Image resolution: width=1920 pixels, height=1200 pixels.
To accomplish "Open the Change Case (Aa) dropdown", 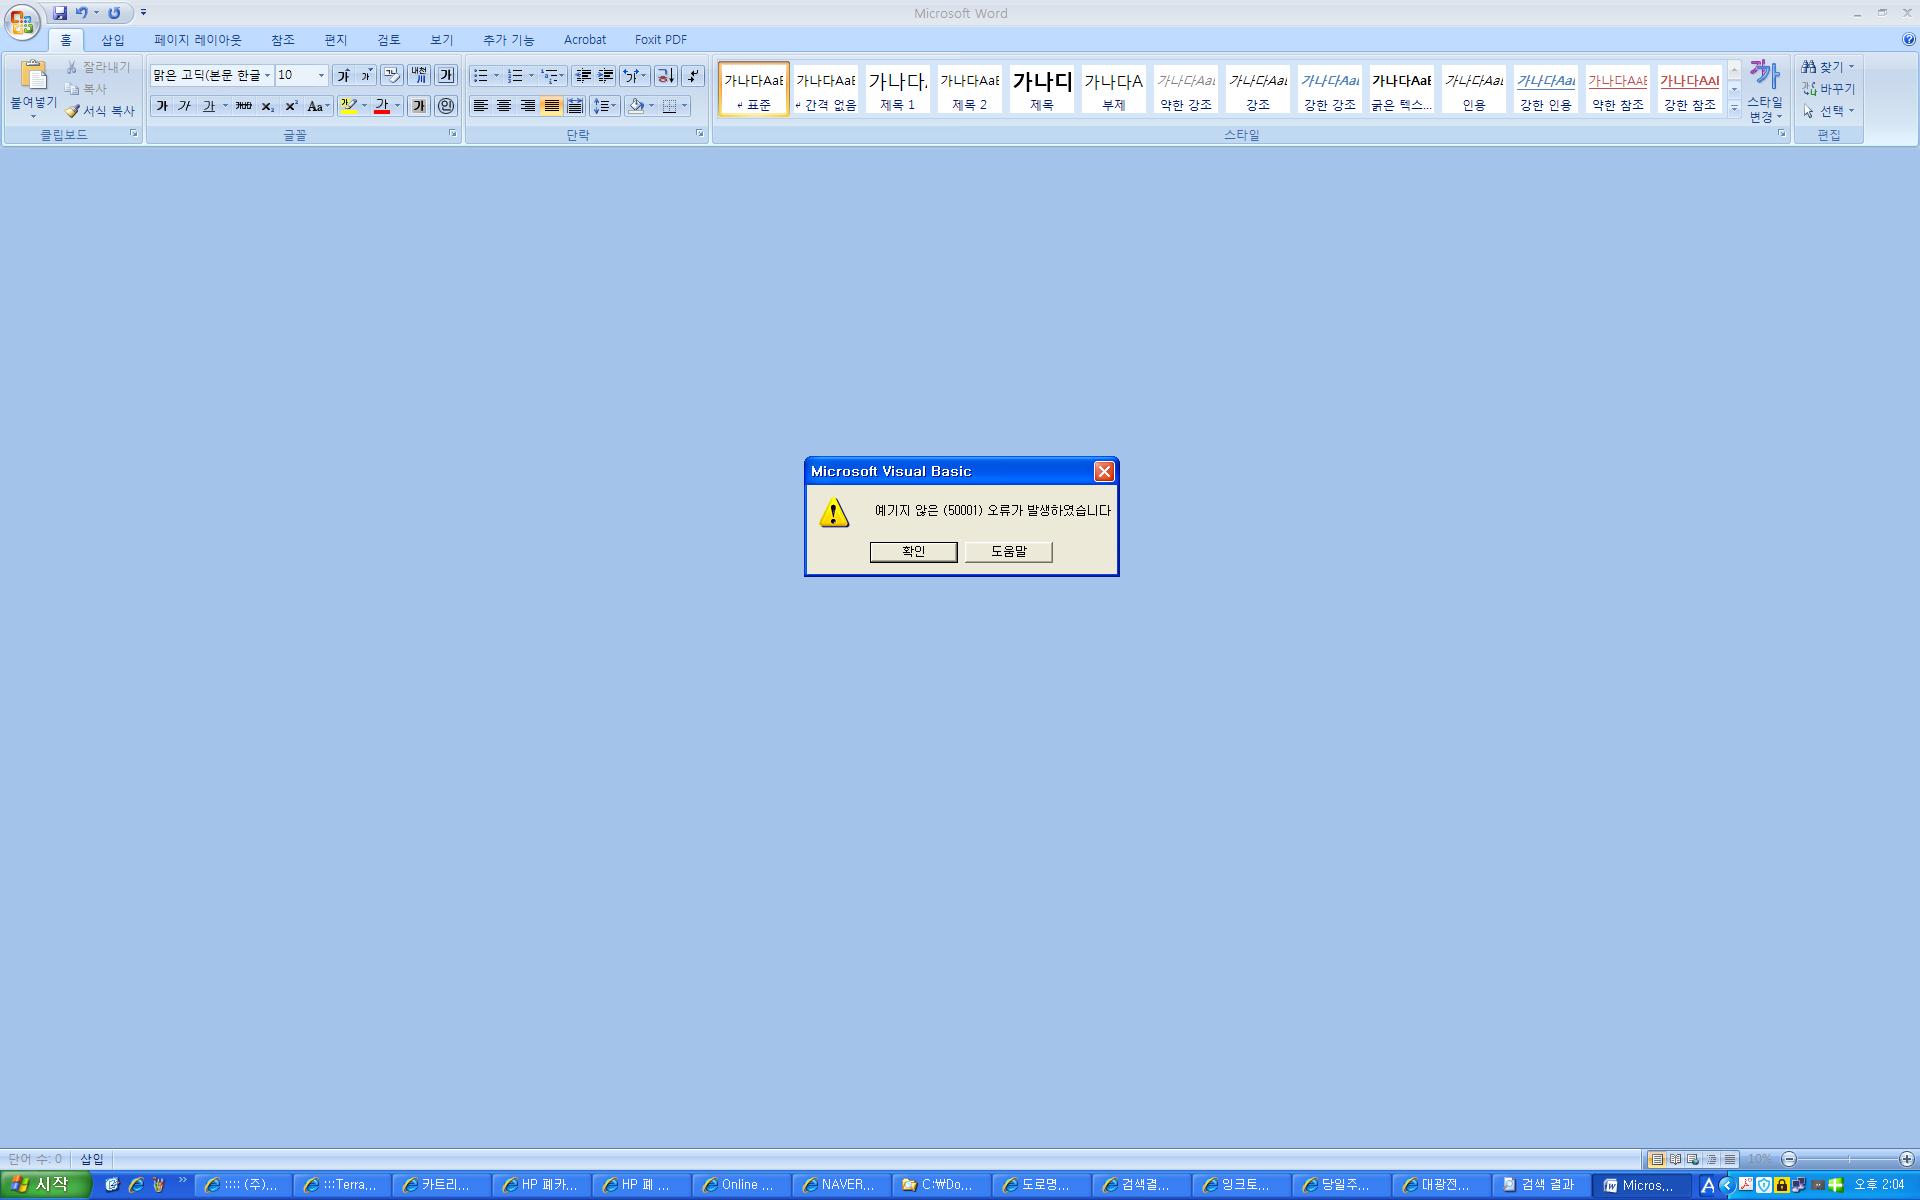I will tap(318, 106).
